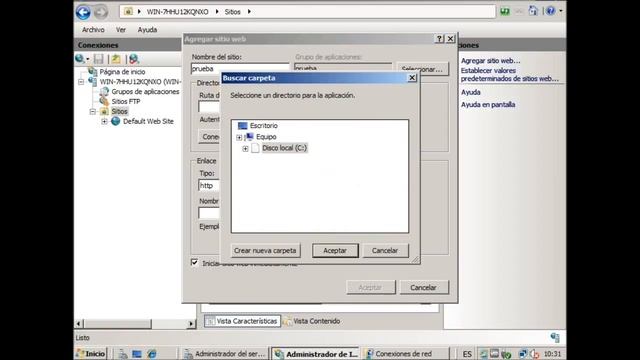Screen dimensions: 640x360
Task: Open the Archivo menu
Action: (93, 30)
